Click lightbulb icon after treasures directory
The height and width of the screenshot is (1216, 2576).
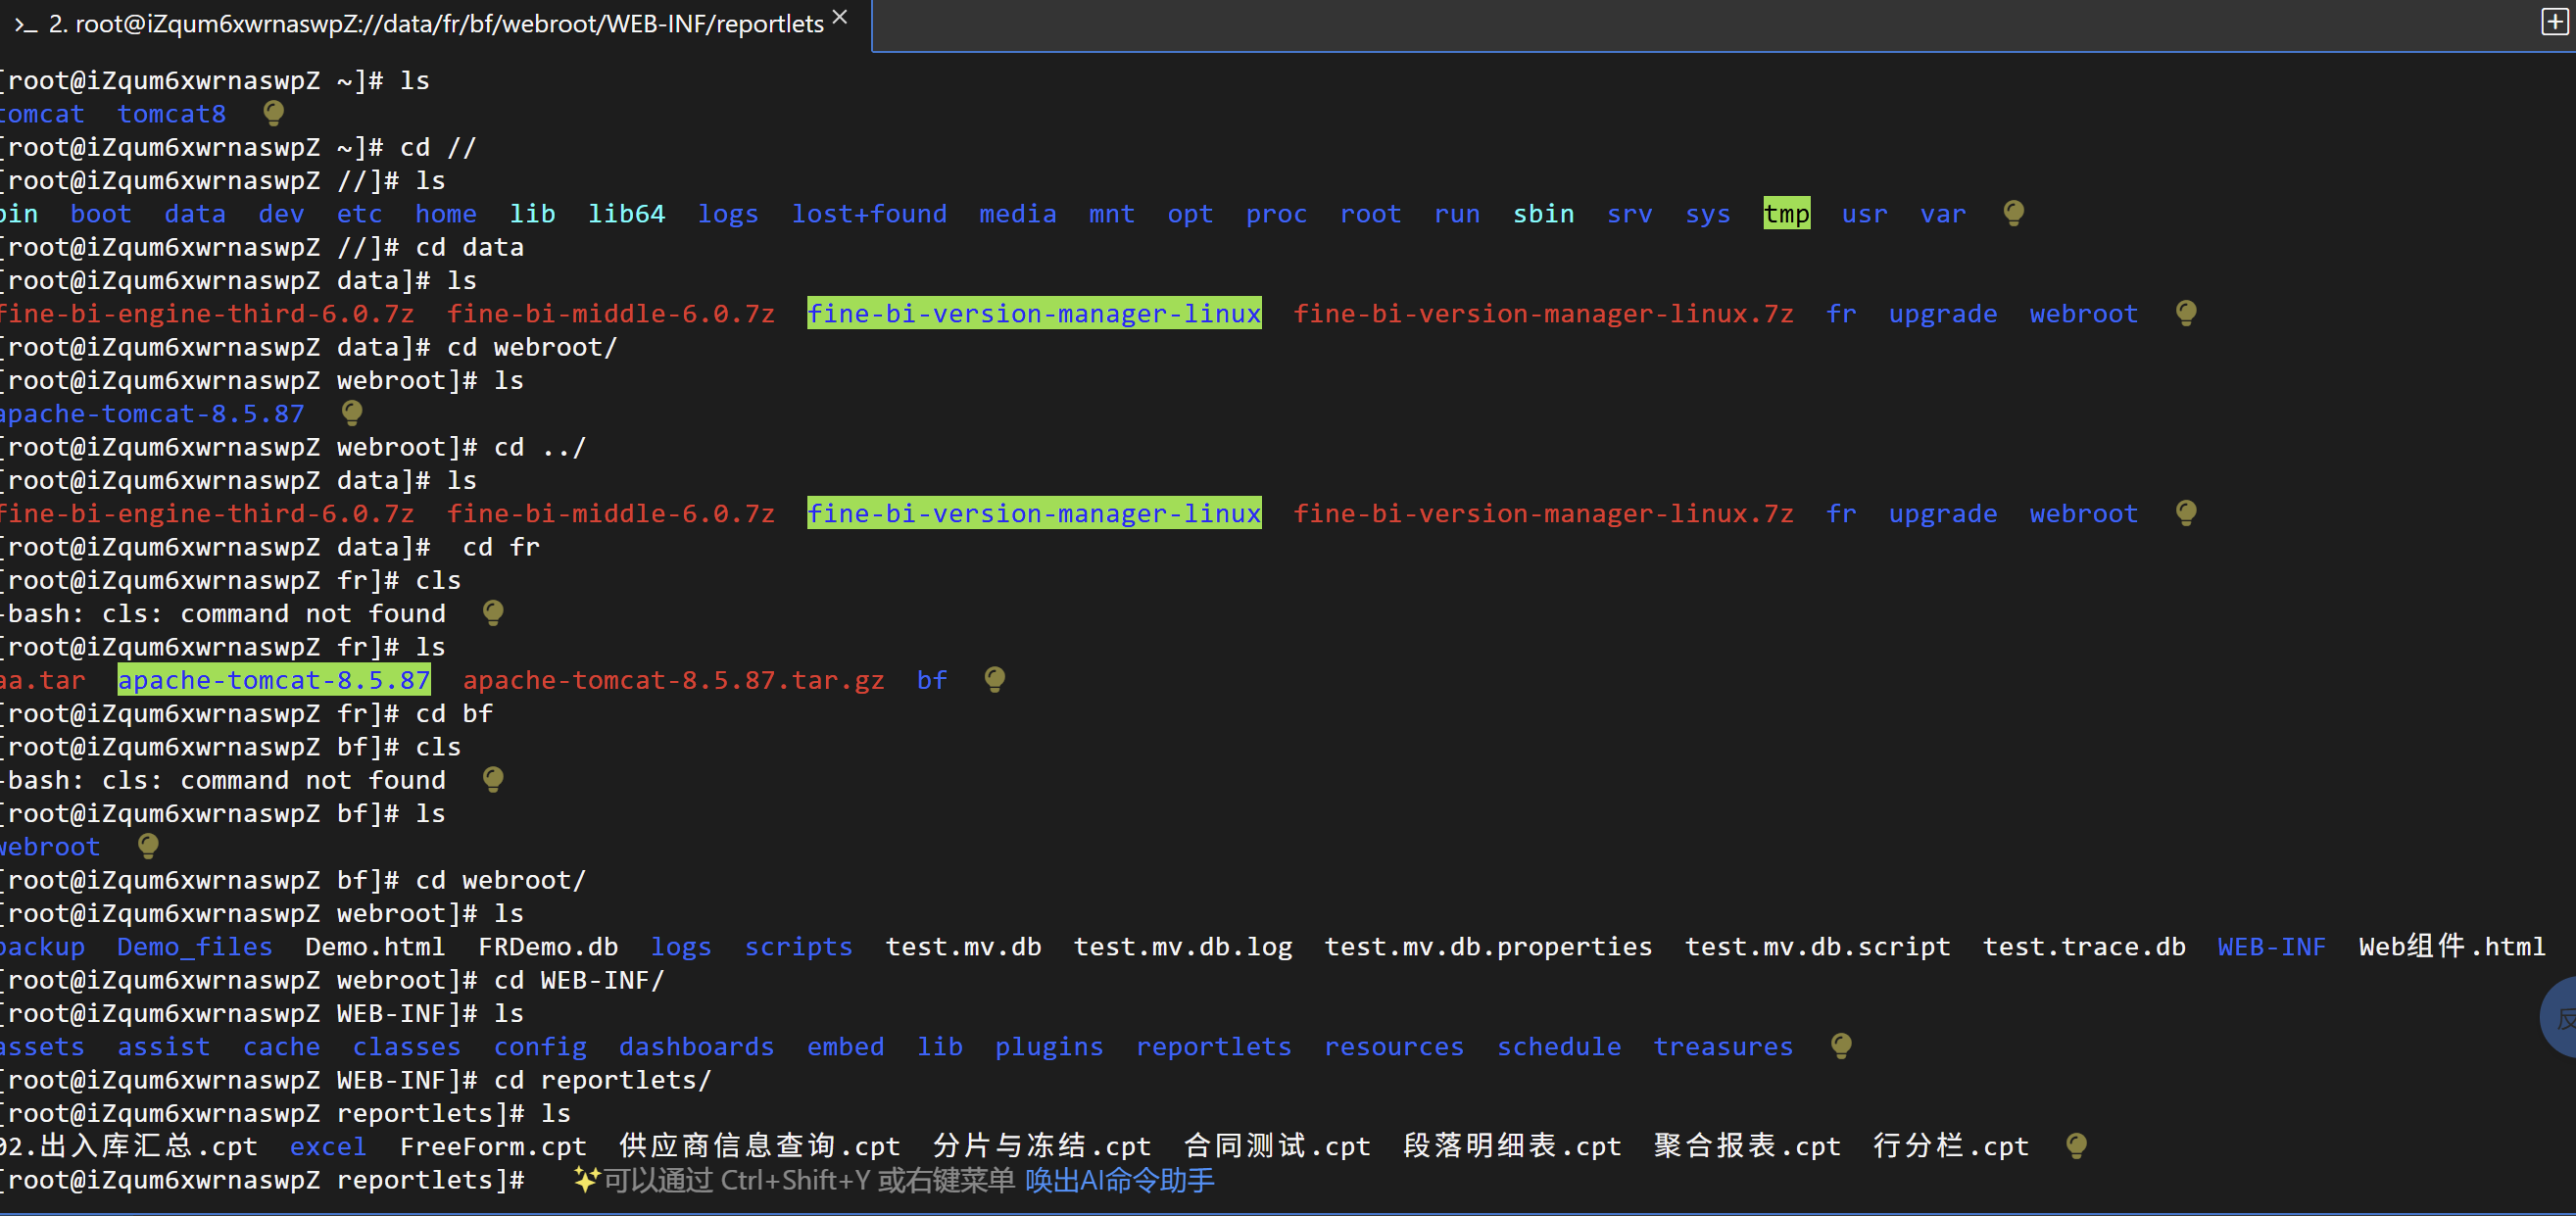1841,1046
